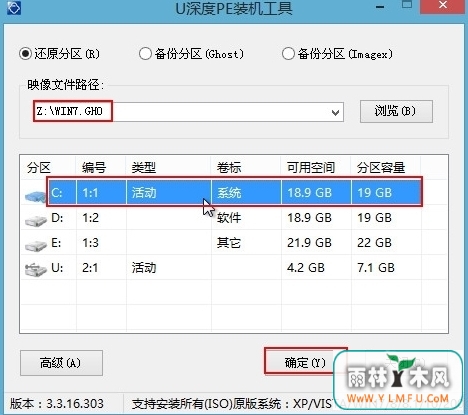Click the C: drive icon in partition list
This screenshot has width=468, height=415.
(35, 196)
